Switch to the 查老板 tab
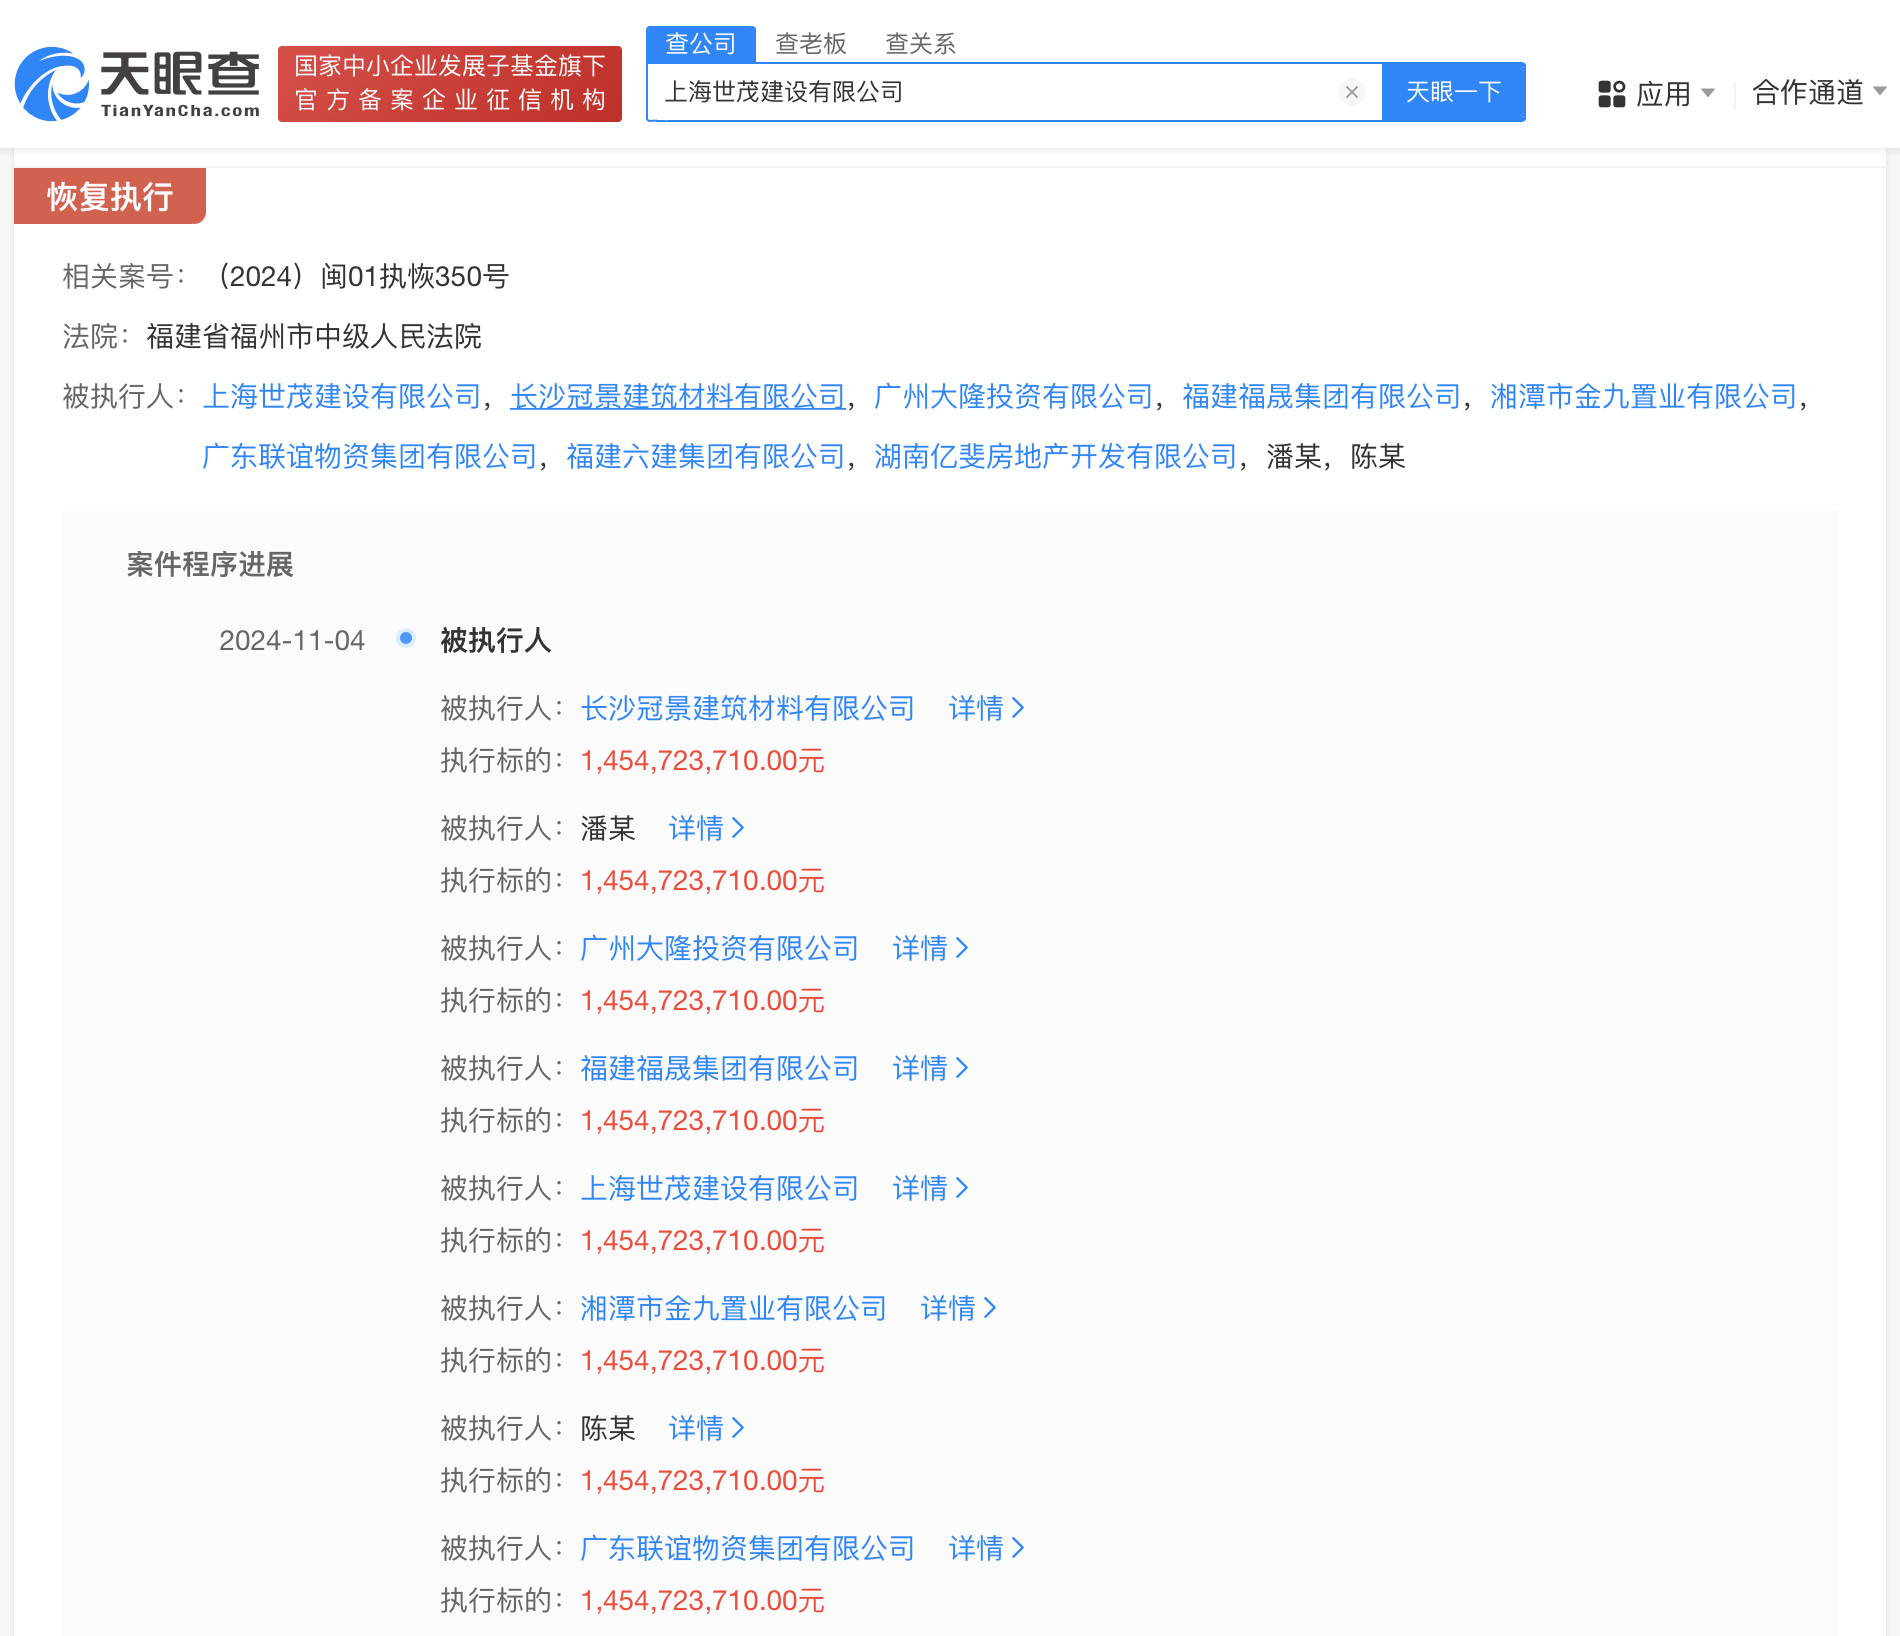 [x=811, y=43]
